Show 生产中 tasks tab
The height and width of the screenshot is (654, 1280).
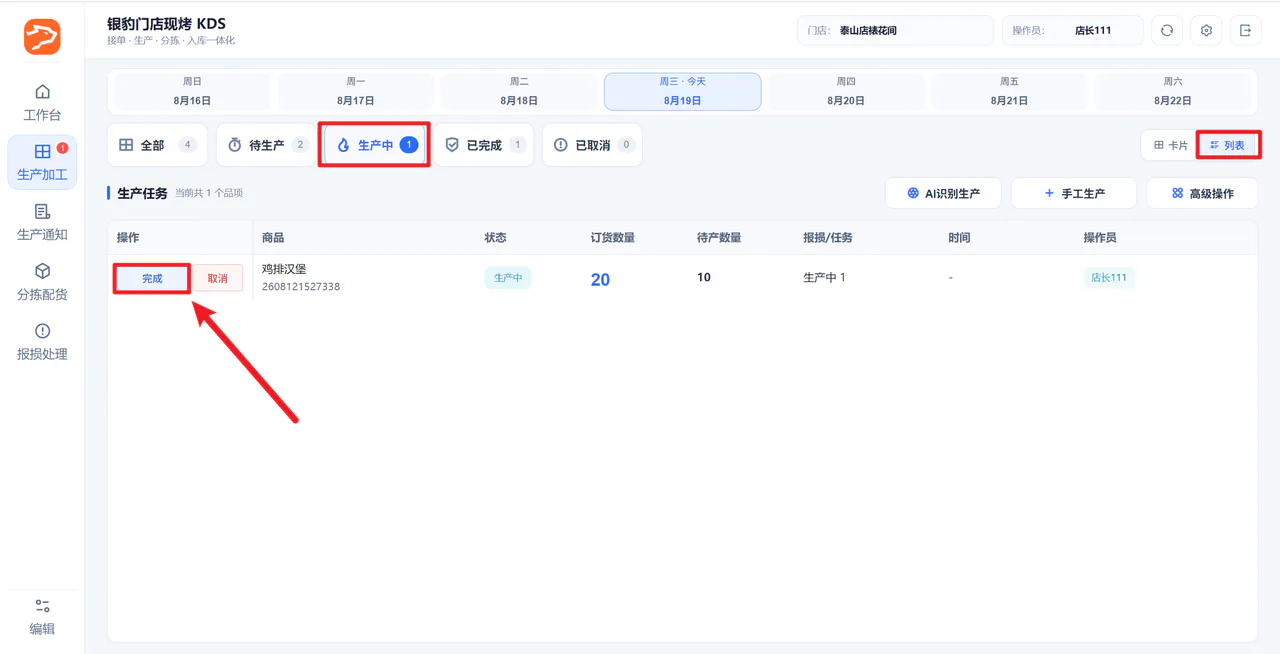pyautogui.click(x=375, y=145)
